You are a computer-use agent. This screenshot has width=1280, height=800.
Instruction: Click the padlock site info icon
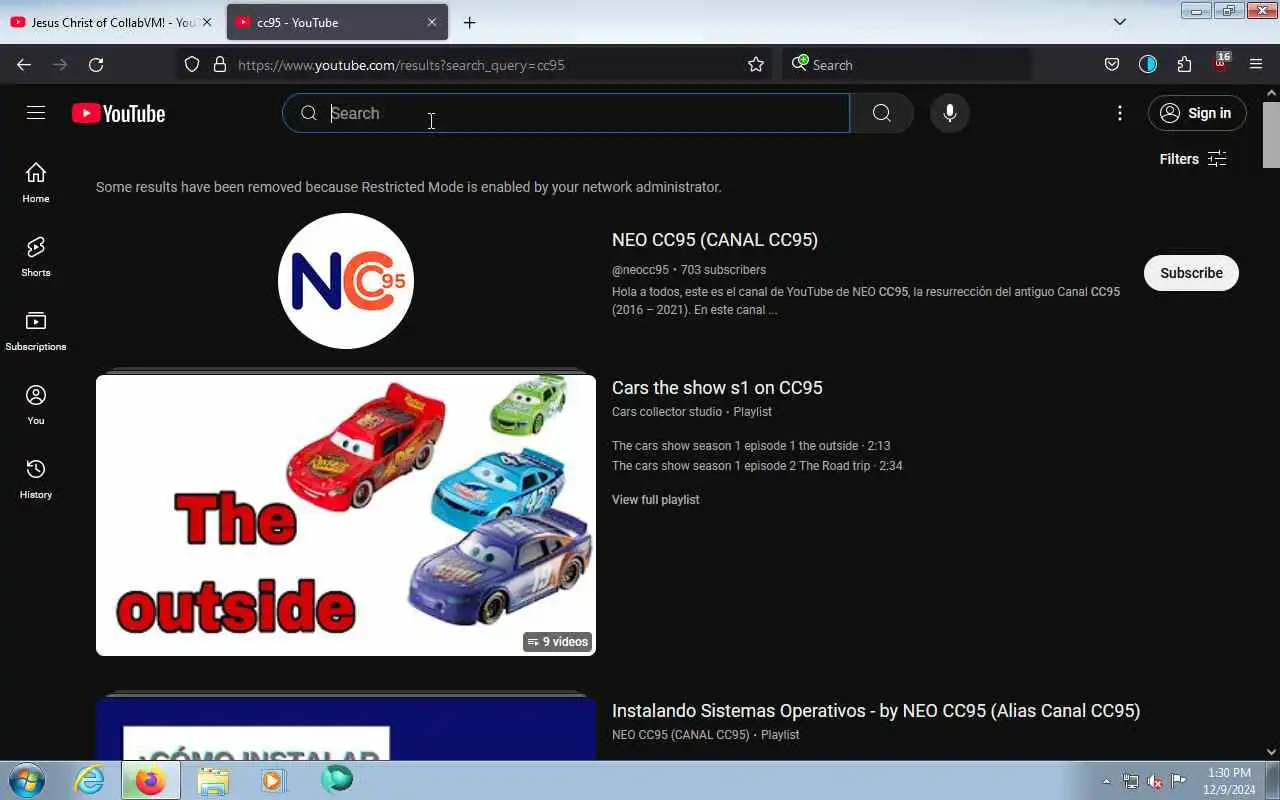coord(220,65)
